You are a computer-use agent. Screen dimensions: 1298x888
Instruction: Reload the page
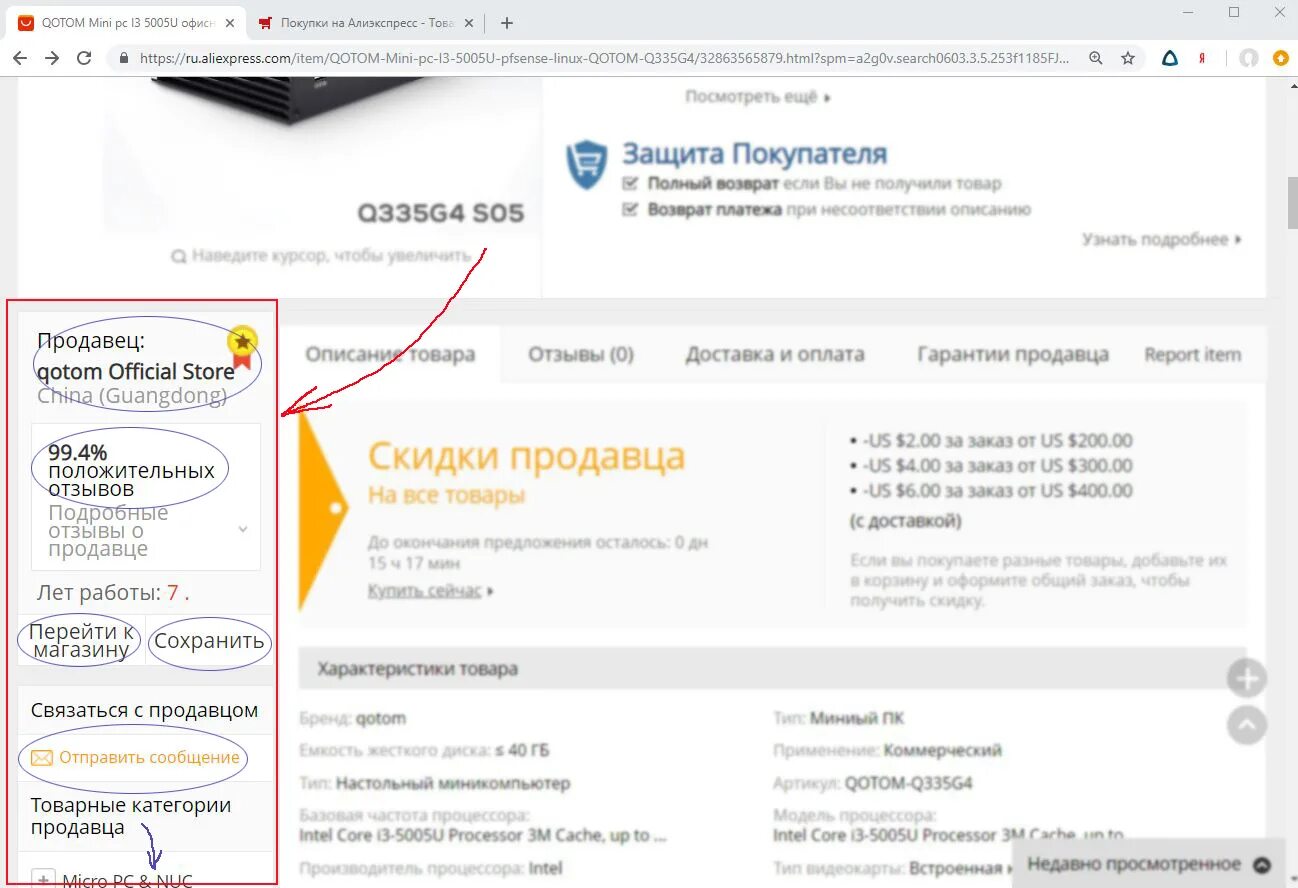(x=84, y=58)
